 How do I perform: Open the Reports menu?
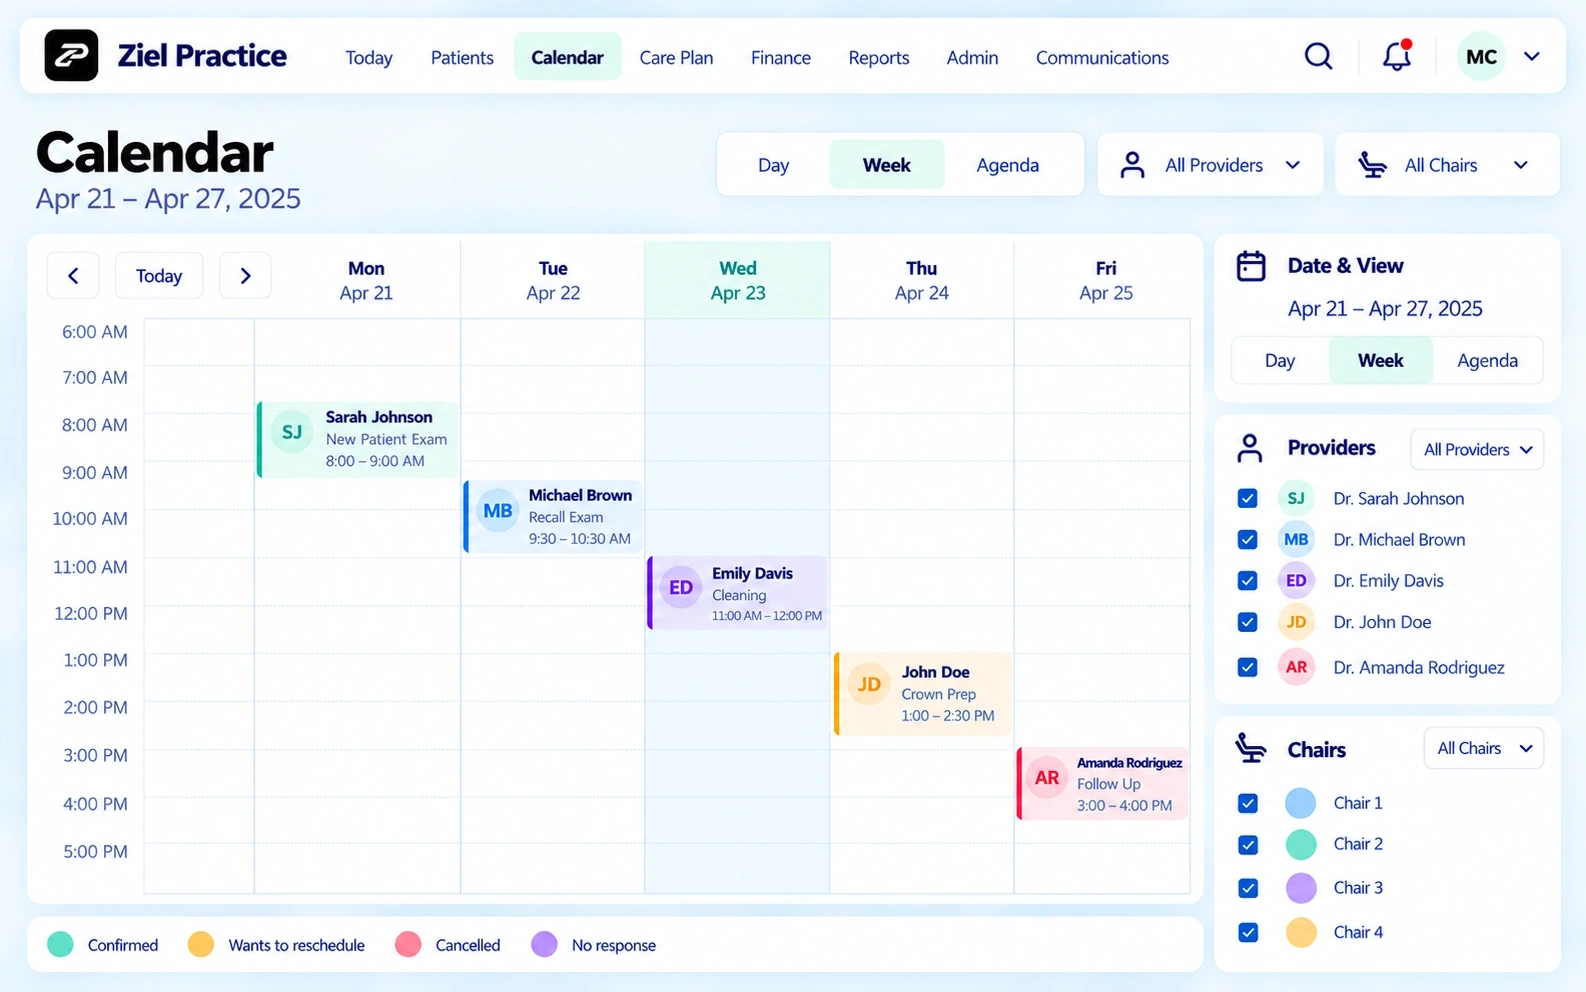click(879, 58)
